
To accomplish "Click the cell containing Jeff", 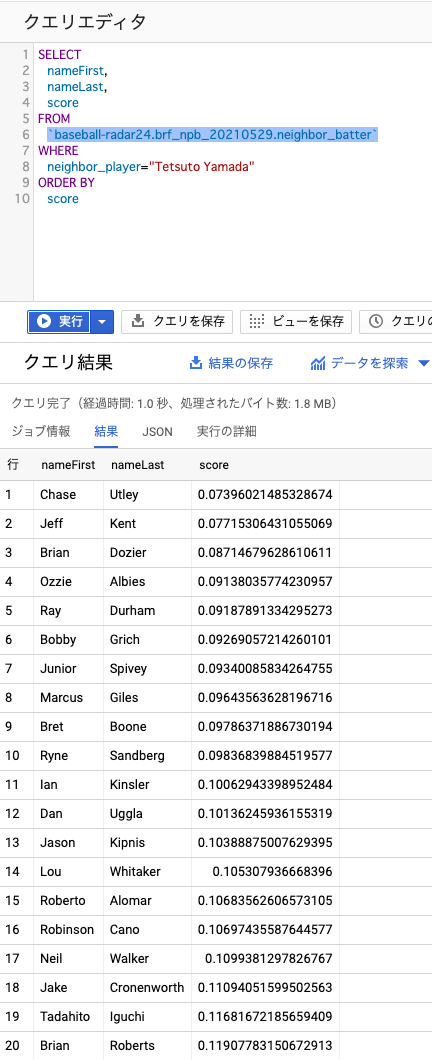I will 68,524.
